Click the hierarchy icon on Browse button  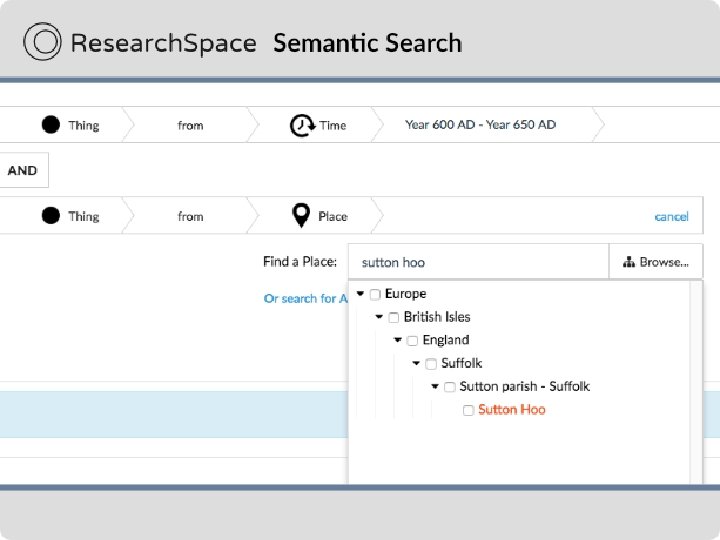click(628, 262)
